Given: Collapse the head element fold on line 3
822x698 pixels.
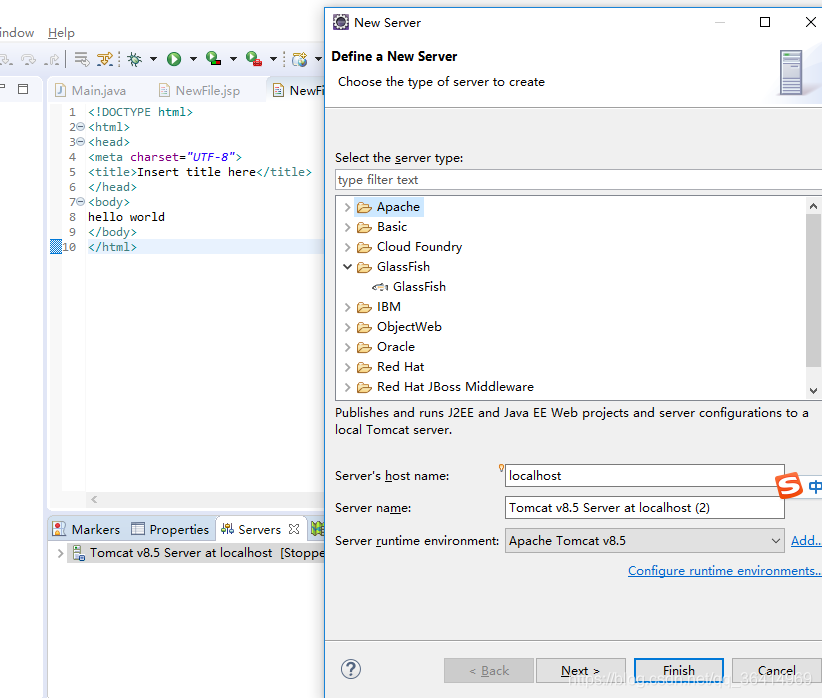Looking at the screenshot, I should tap(81, 142).
